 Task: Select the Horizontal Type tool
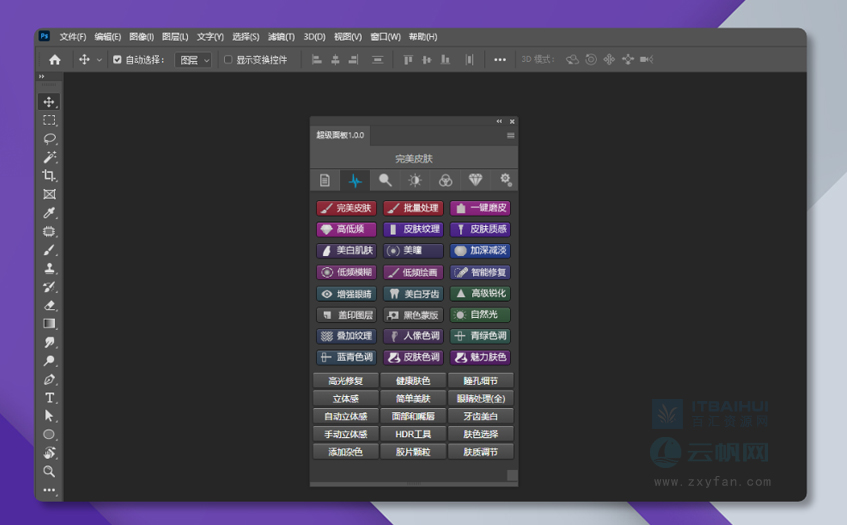tap(49, 398)
